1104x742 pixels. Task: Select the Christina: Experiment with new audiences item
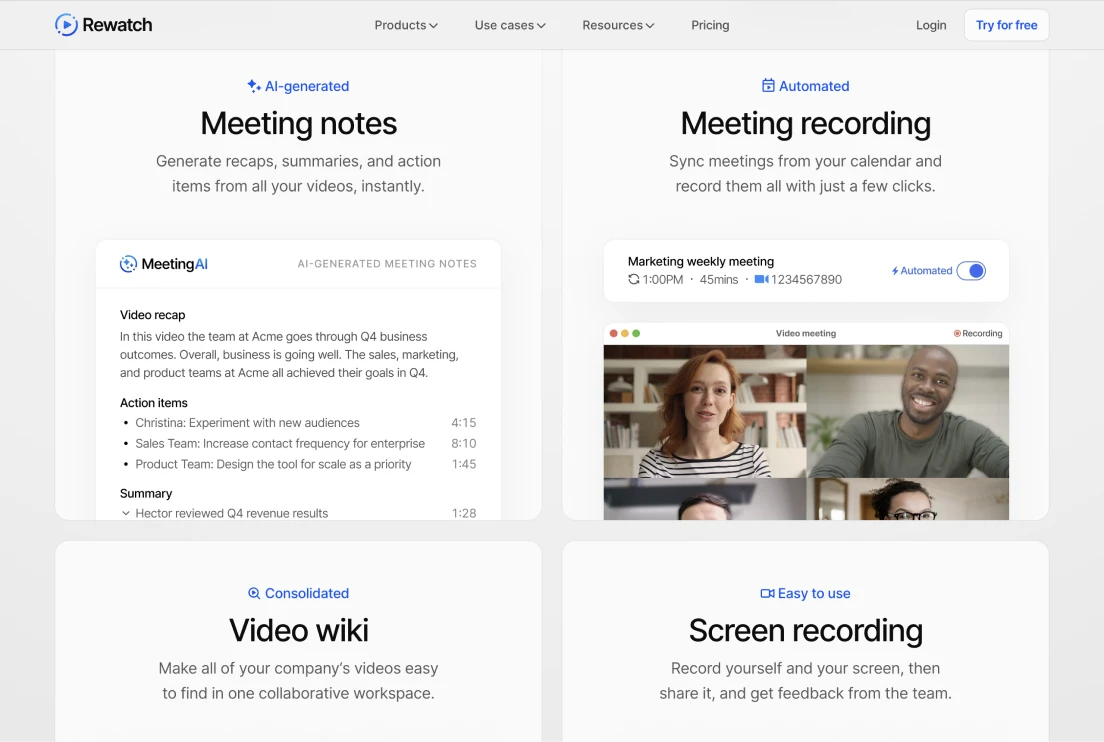(x=247, y=422)
